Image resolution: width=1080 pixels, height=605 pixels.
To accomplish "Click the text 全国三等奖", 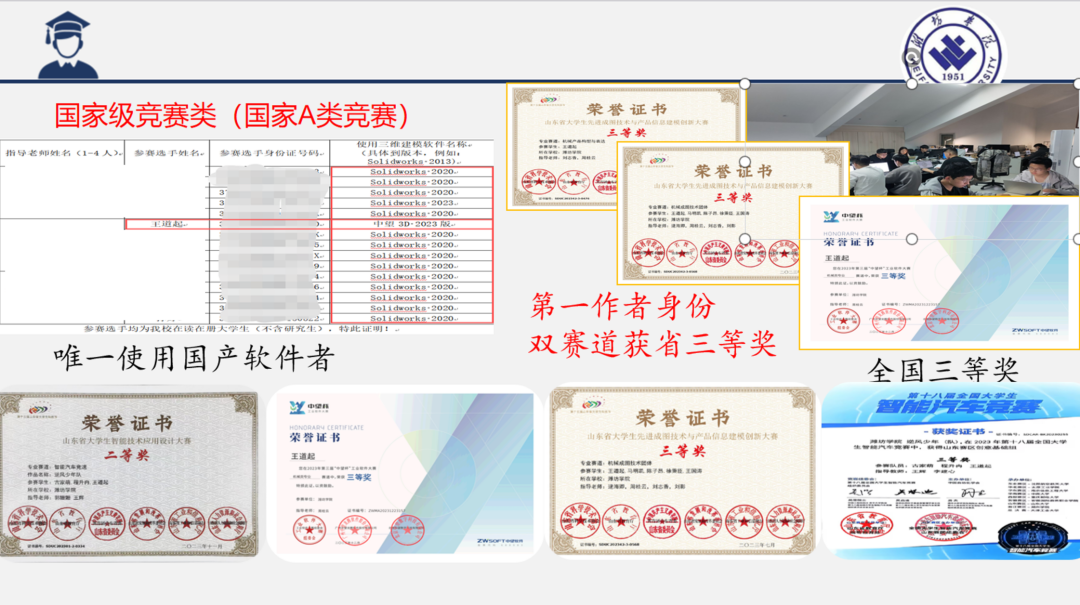I will (943, 370).
